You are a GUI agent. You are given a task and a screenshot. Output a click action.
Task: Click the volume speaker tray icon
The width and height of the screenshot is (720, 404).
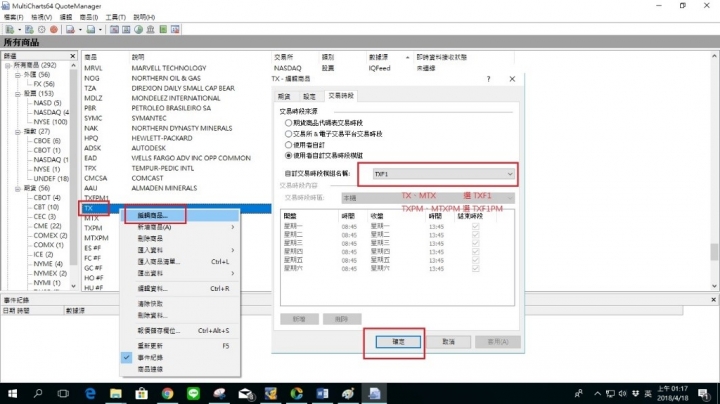click(x=623, y=393)
